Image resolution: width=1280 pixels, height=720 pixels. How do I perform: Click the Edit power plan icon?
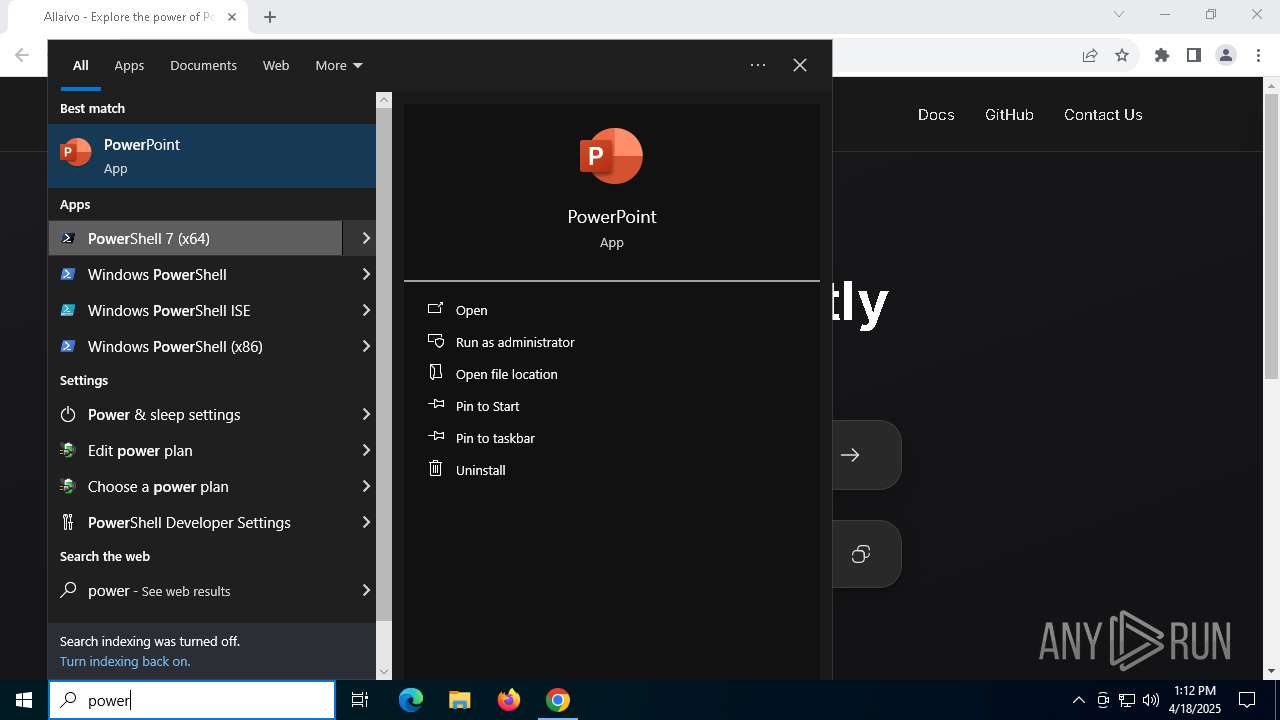tap(68, 450)
